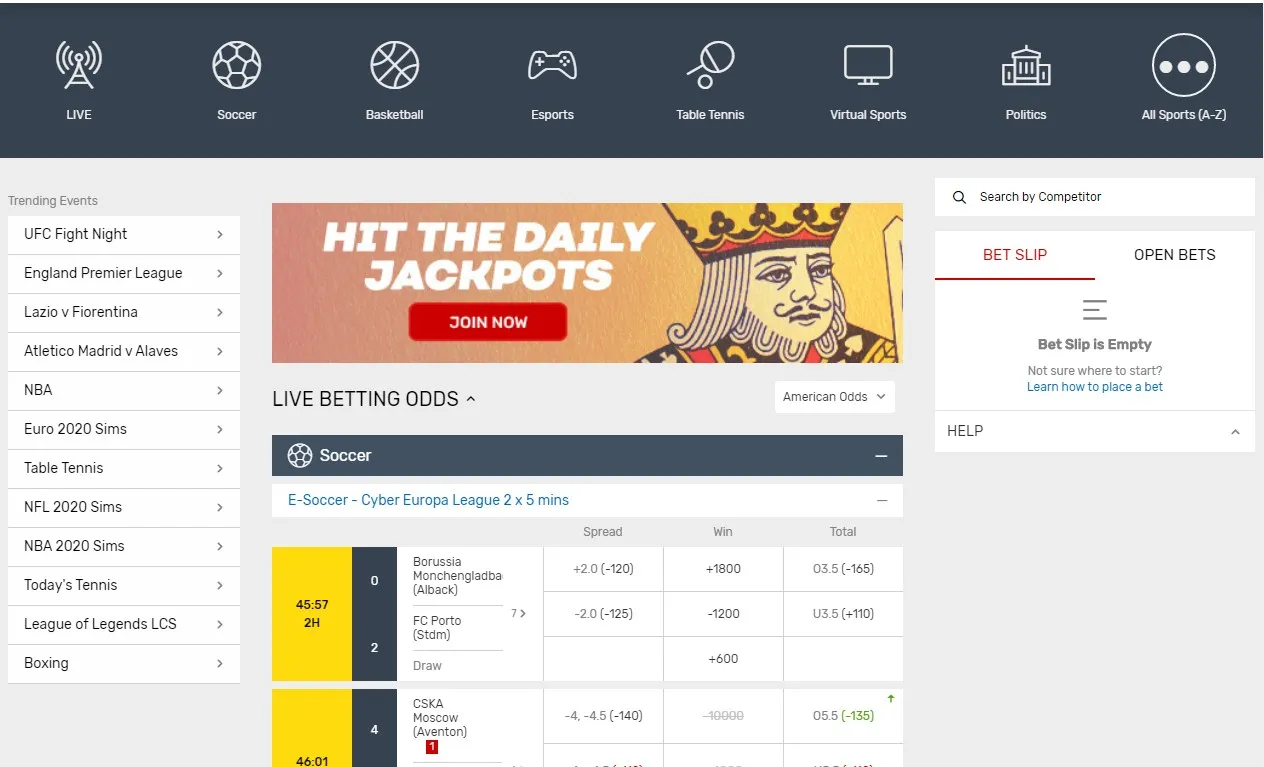Image resolution: width=1264 pixels, height=767 pixels.
Task: Open All Sports (A-Z) dots icon
Action: tap(1184, 66)
